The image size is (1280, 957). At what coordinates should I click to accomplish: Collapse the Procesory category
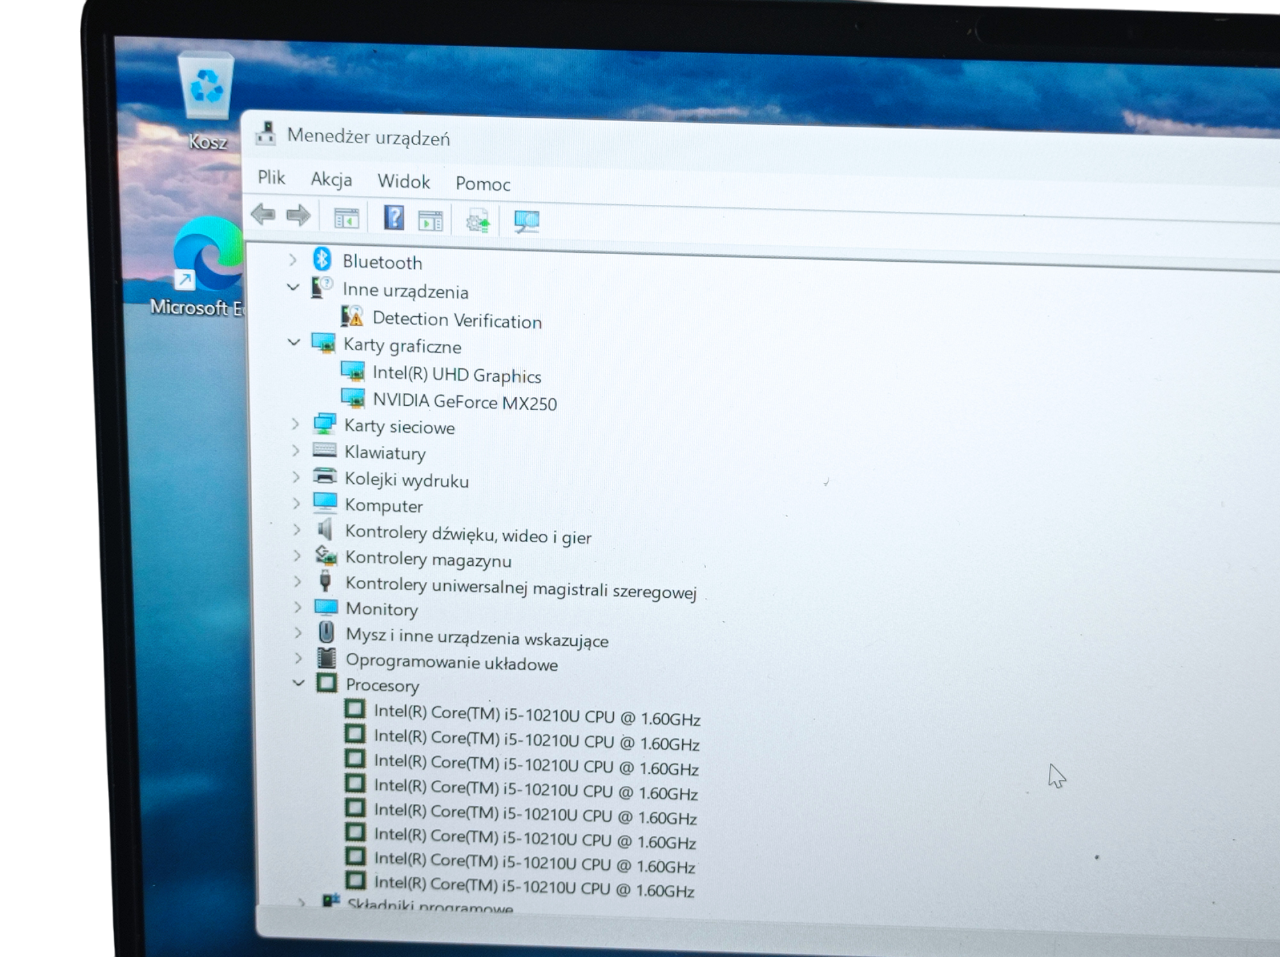tap(298, 683)
